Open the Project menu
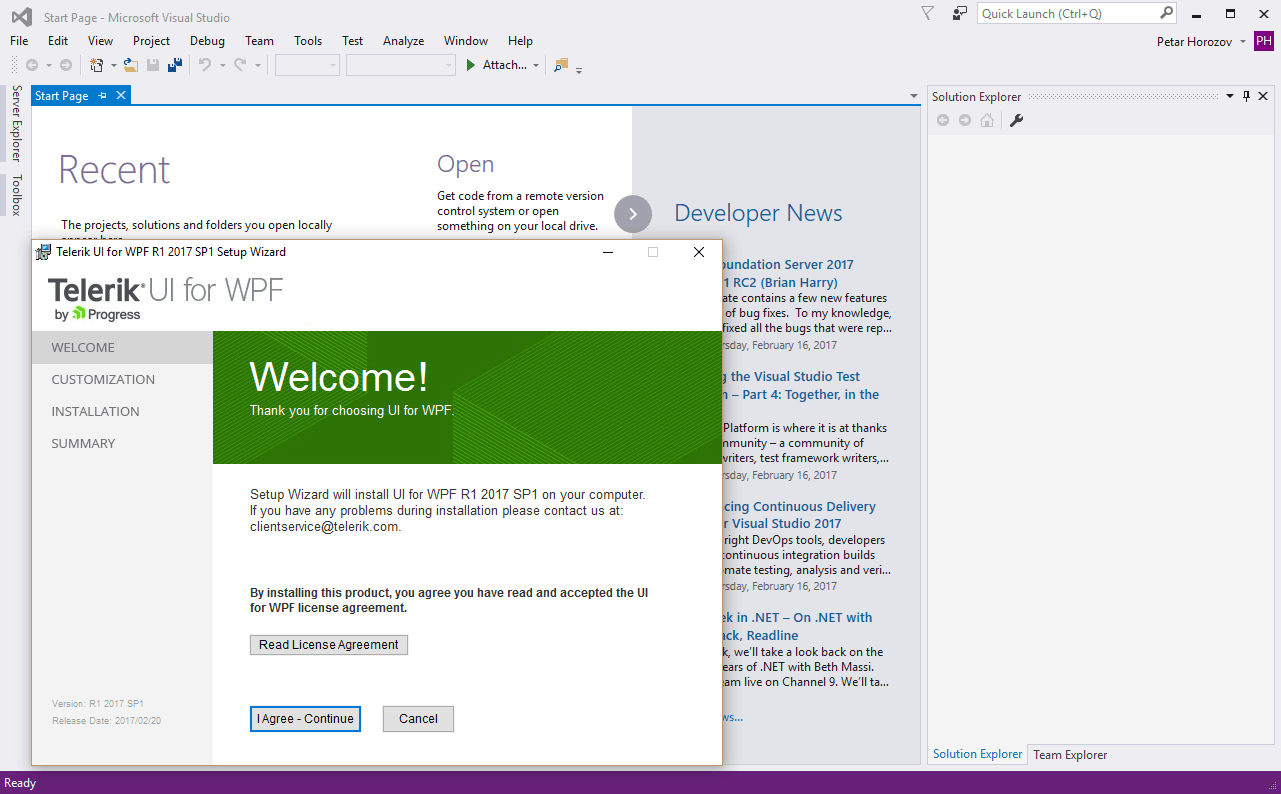This screenshot has width=1281, height=794. point(151,41)
